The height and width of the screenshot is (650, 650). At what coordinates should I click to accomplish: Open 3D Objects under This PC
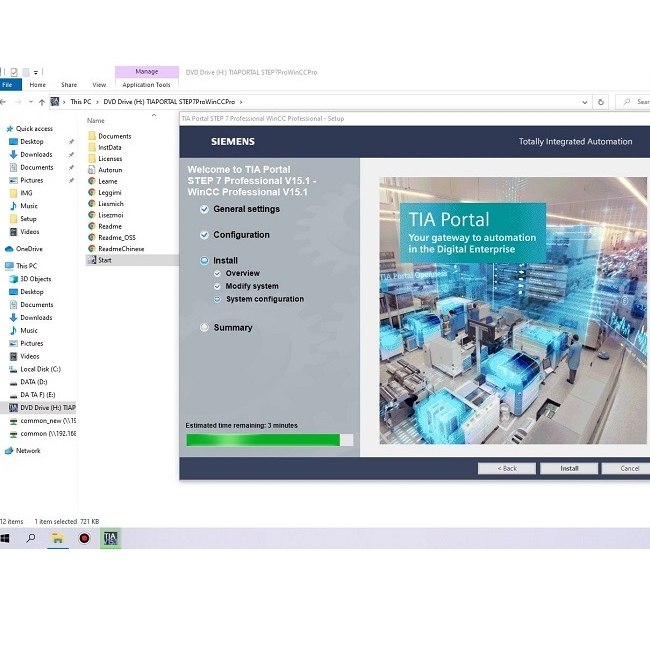(30, 279)
